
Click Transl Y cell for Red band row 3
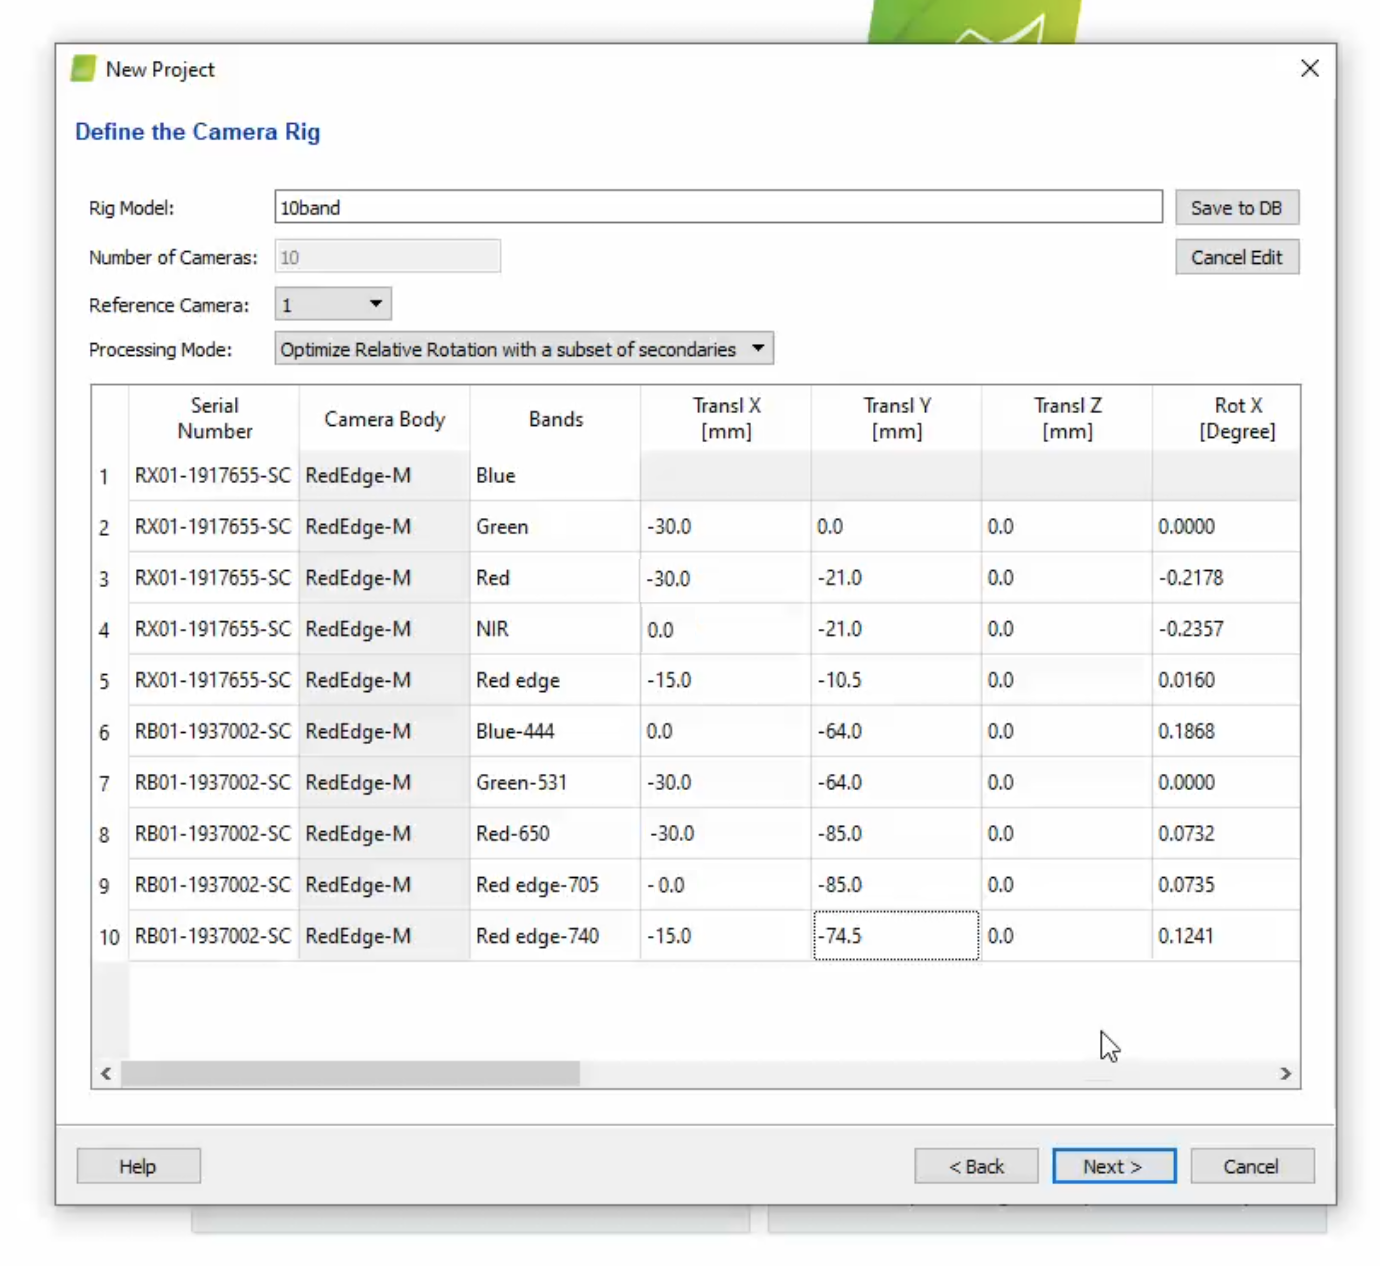click(x=896, y=578)
